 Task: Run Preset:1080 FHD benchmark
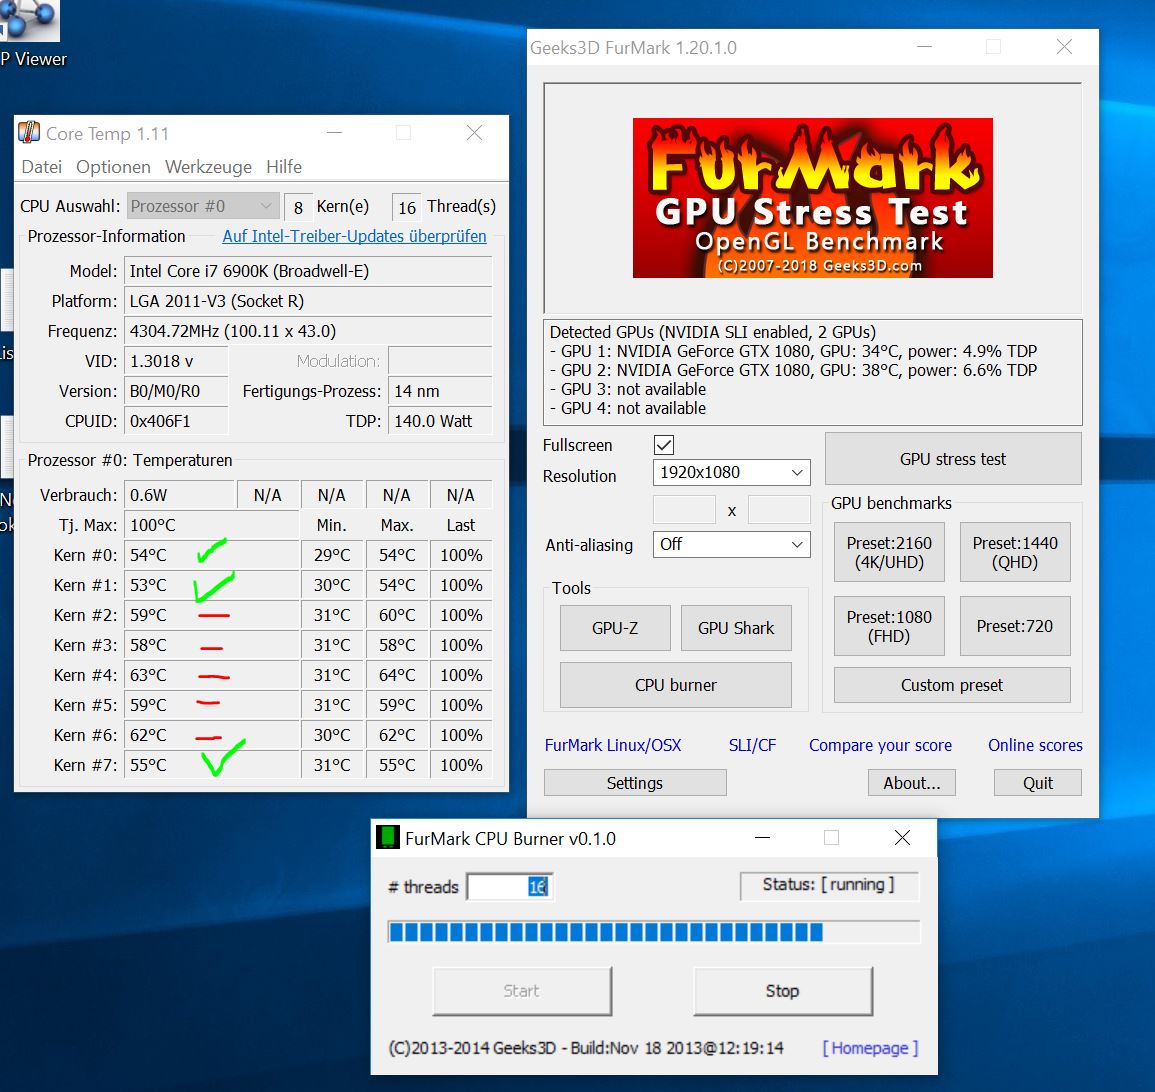[888, 627]
